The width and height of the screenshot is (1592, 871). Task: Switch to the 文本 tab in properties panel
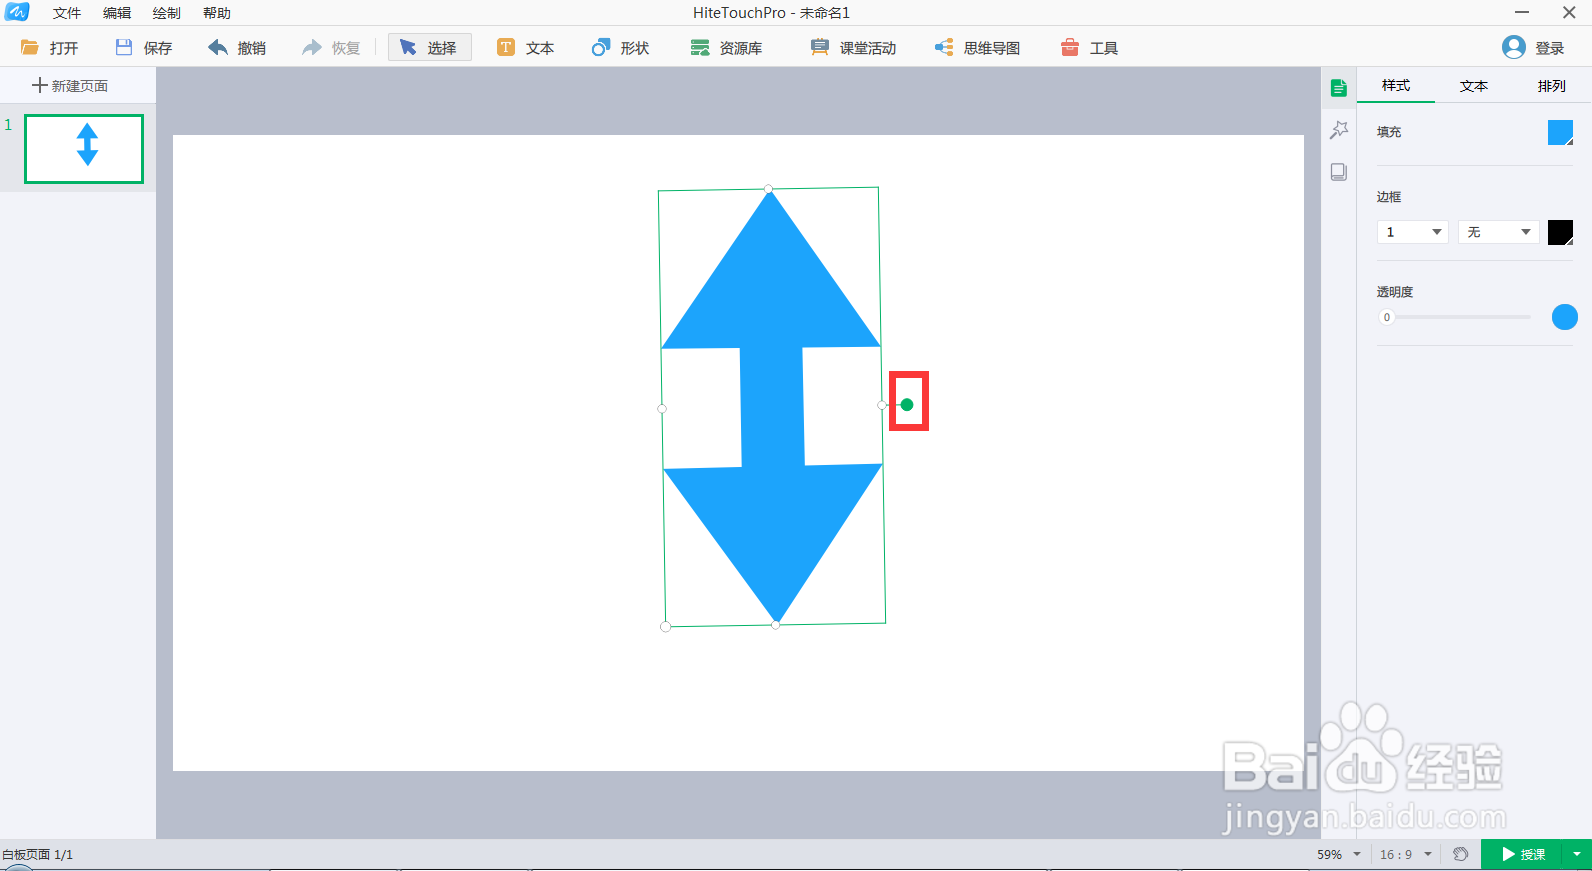click(1474, 86)
